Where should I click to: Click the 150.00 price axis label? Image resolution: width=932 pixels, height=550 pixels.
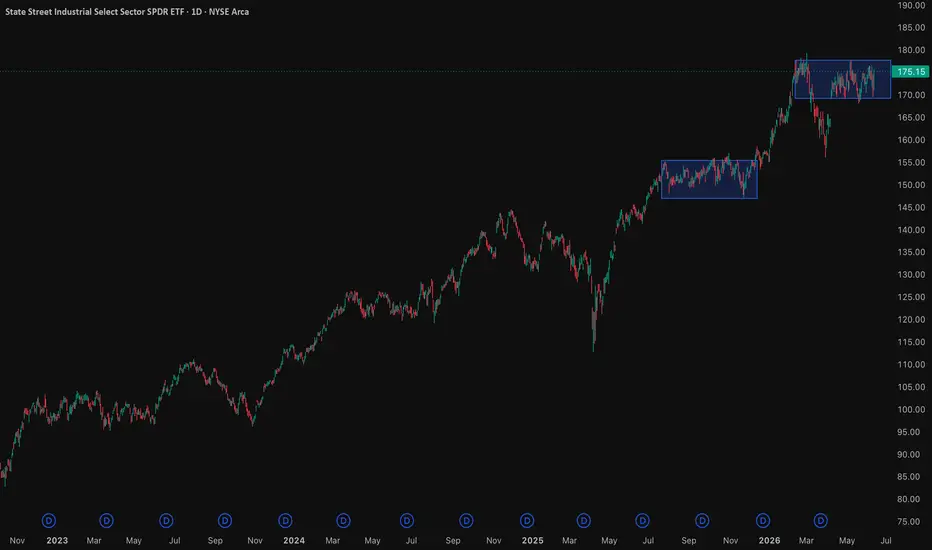[x=911, y=185]
